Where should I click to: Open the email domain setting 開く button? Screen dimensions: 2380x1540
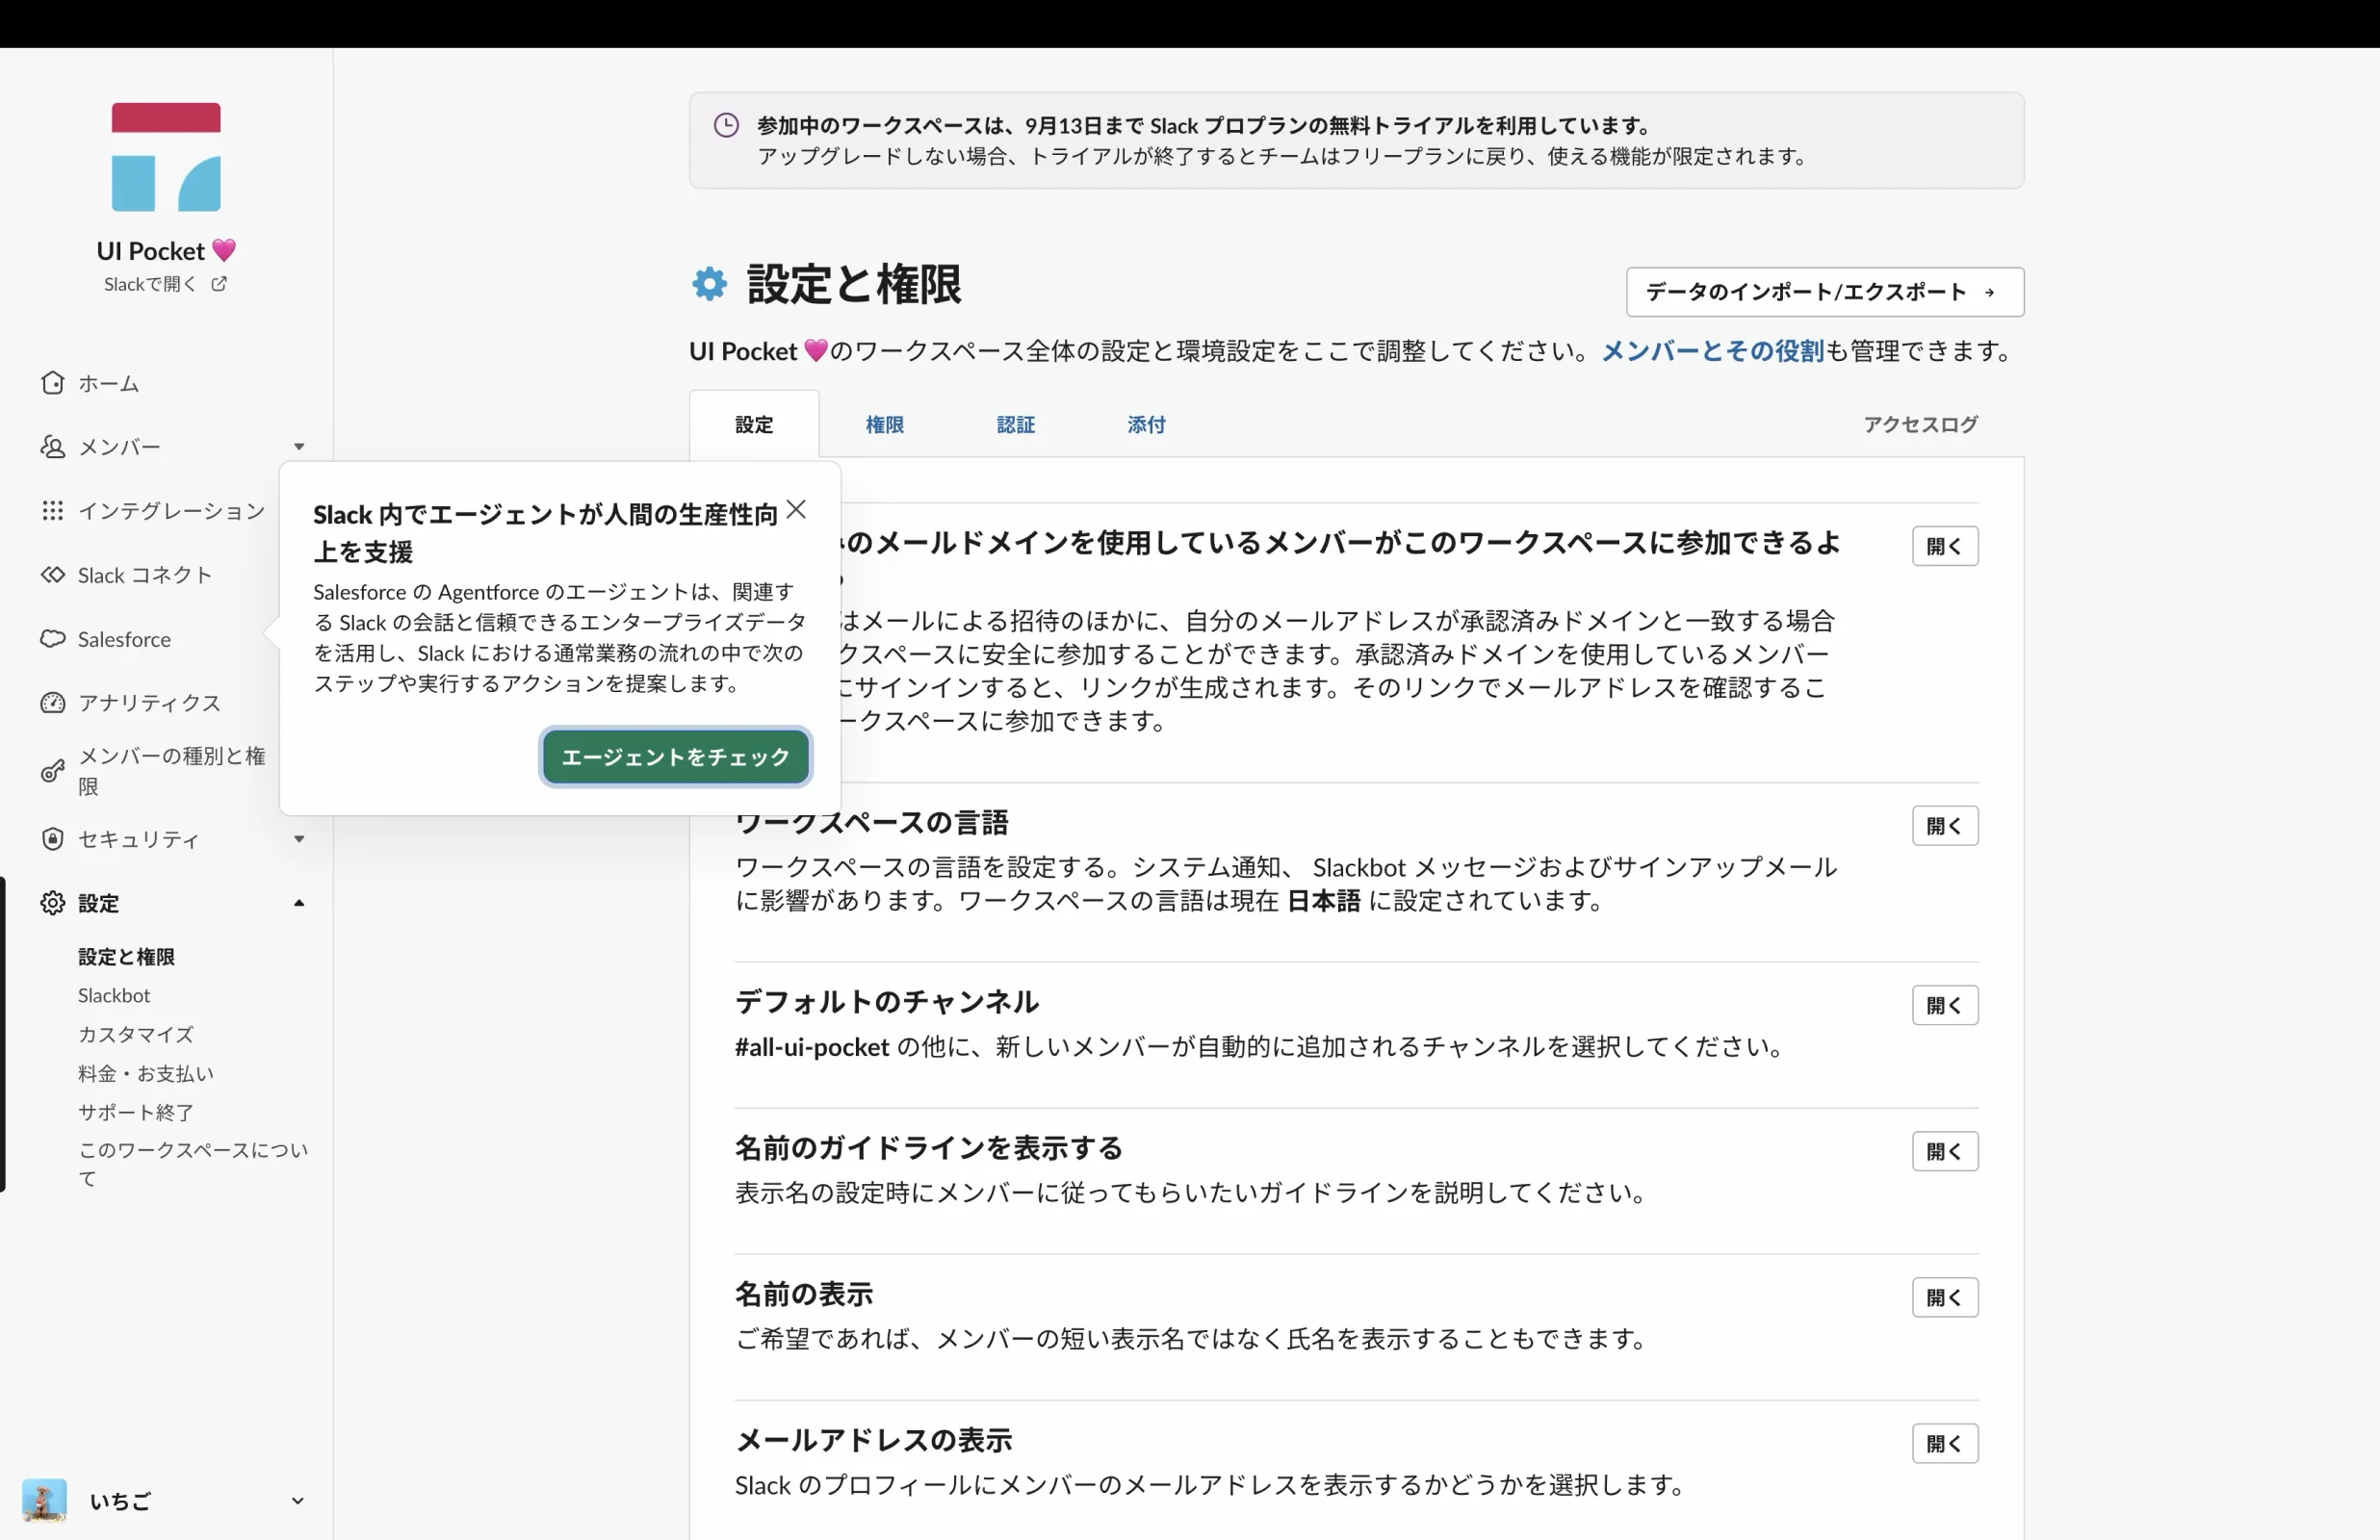[1945, 546]
